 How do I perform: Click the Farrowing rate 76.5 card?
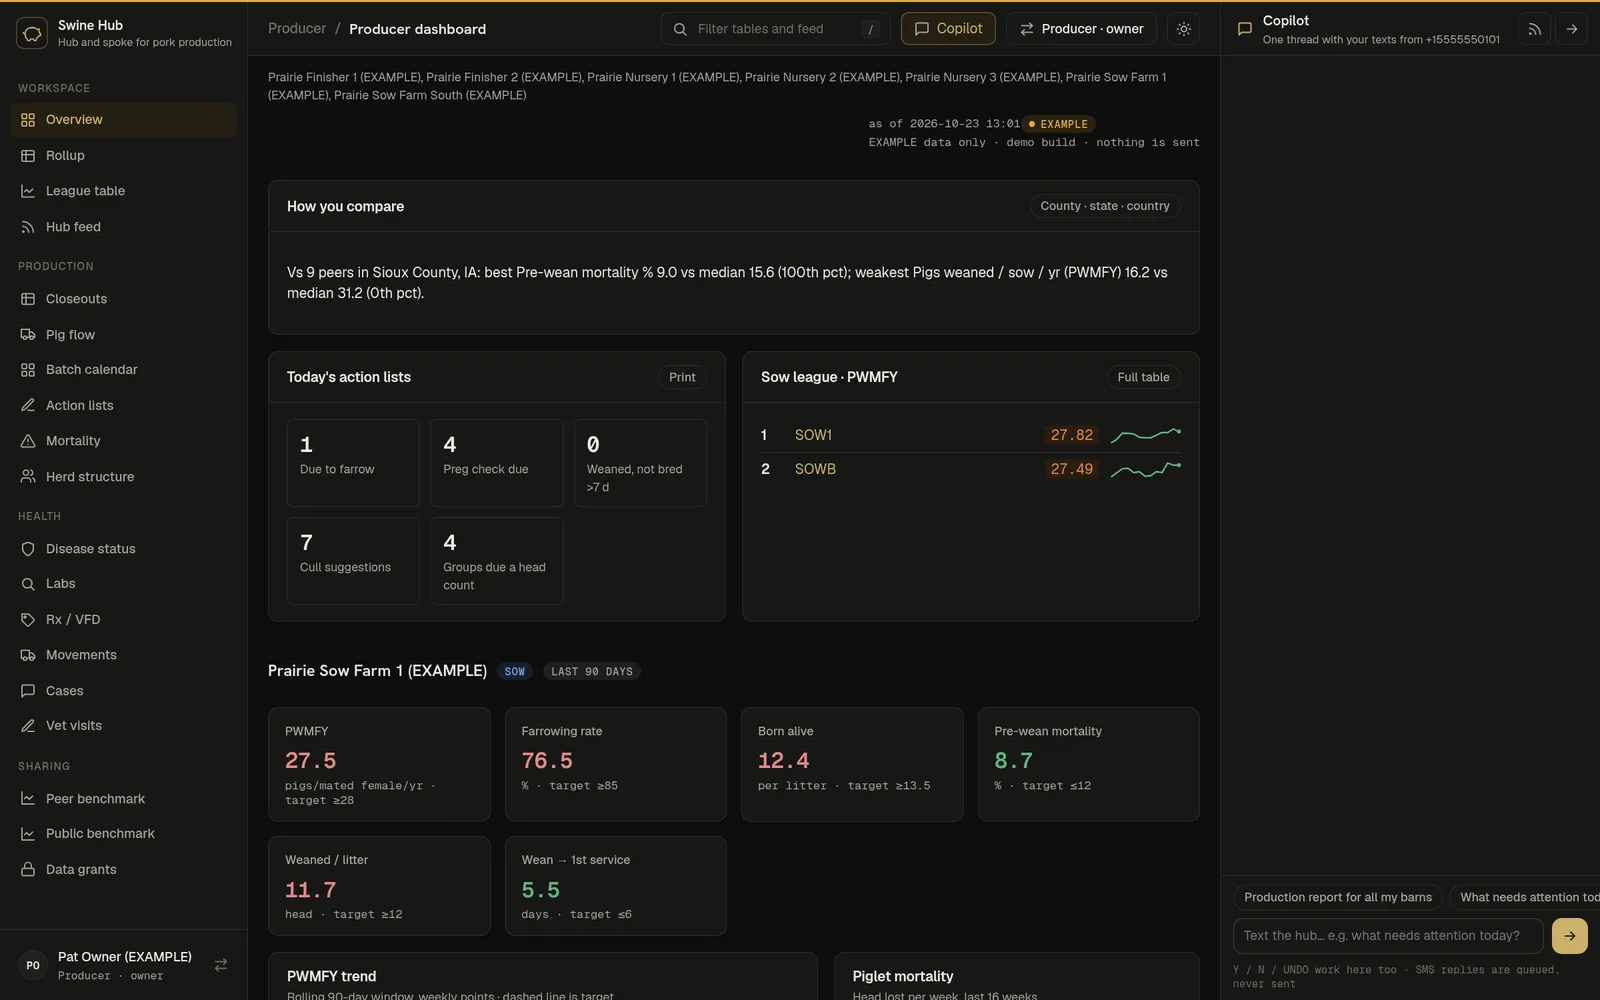pos(616,765)
